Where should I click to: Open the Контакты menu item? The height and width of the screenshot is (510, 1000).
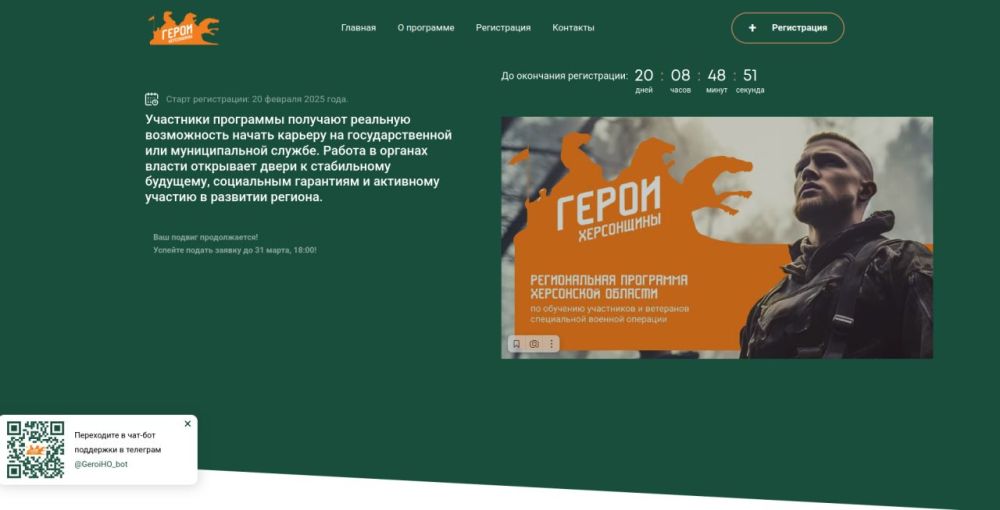pos(573,28)
